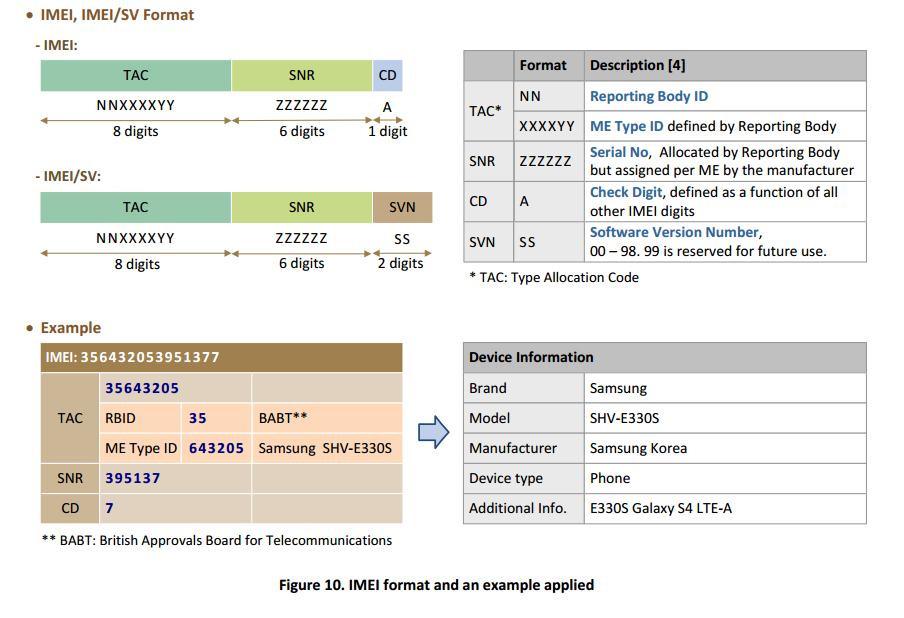Select the 'Model' label cell
The height and width of the screenshot is (618, 904).
524,419
